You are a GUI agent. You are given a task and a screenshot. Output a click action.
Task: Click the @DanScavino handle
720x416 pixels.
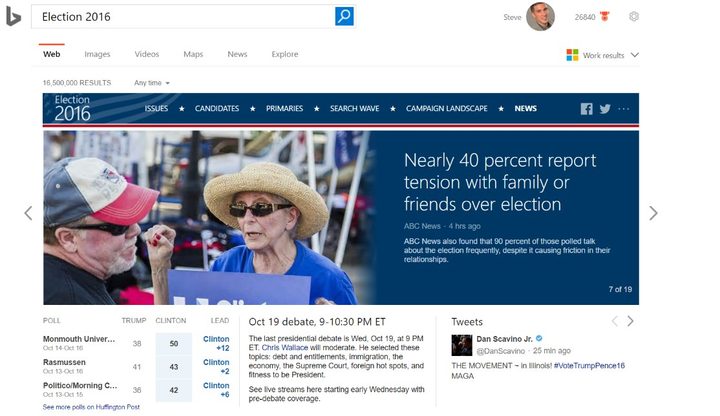[501, 351]
